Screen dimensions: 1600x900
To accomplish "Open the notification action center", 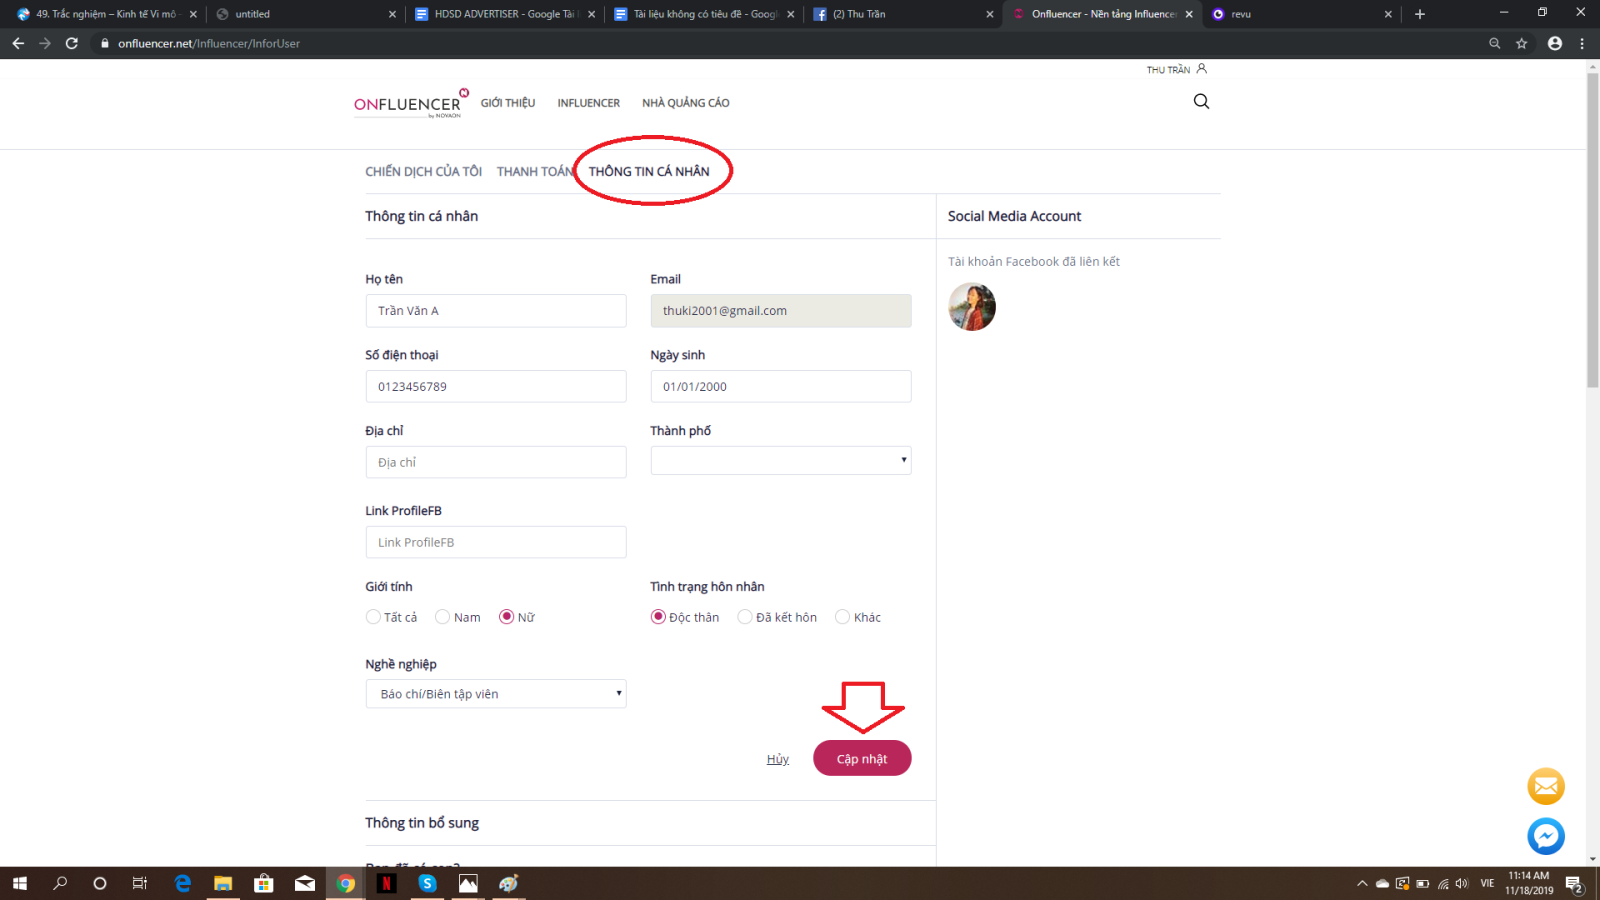I will tap(1574, 884).
